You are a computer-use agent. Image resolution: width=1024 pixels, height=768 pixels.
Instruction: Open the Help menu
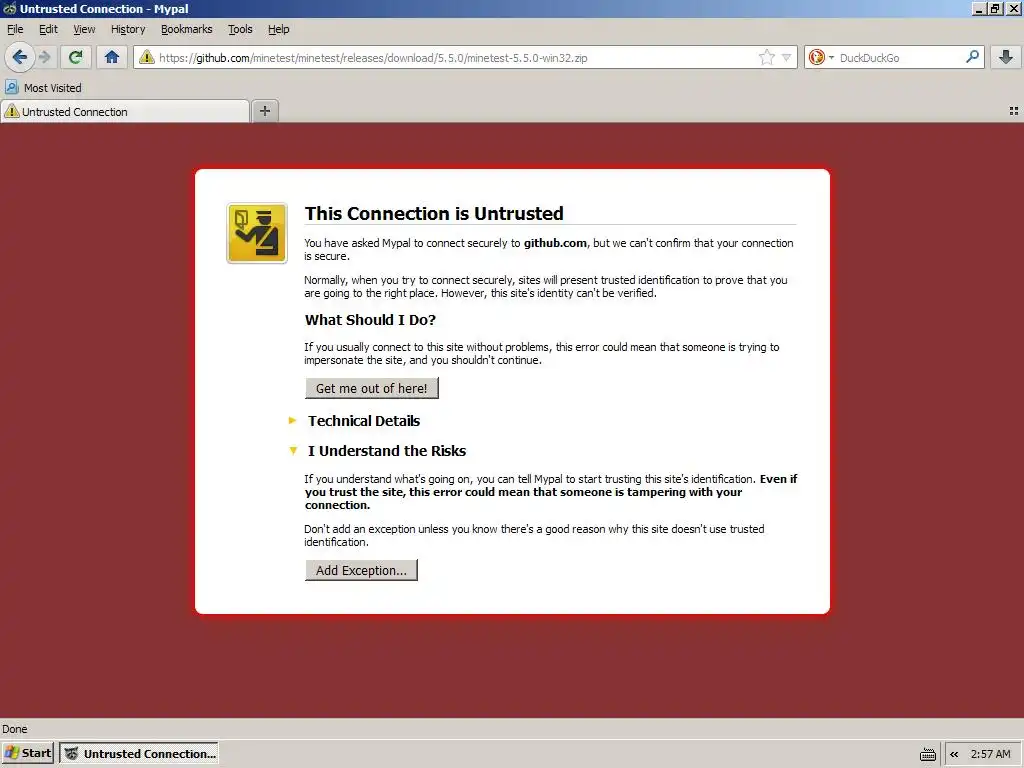click(279, 29)
